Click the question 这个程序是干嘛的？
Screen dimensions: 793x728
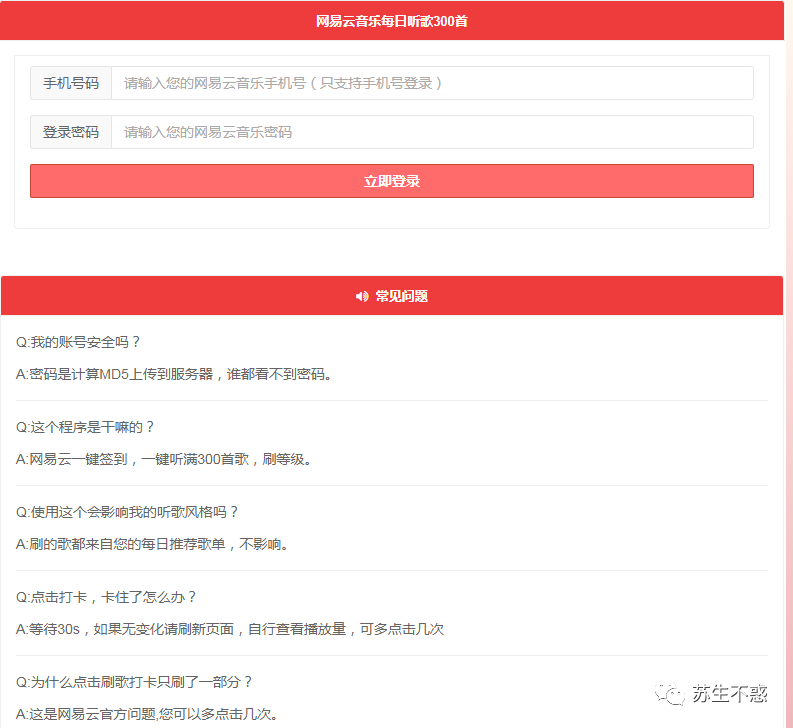point(85,427)
